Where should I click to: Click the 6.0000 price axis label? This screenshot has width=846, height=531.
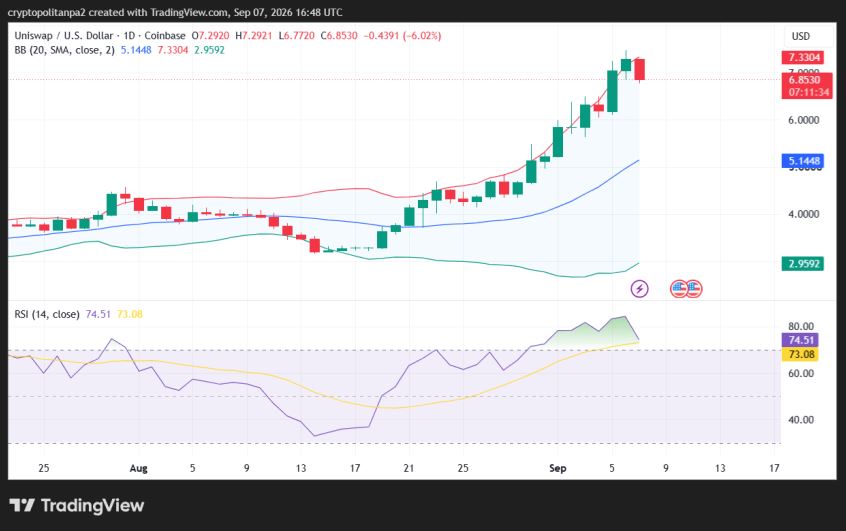(803, 120)
